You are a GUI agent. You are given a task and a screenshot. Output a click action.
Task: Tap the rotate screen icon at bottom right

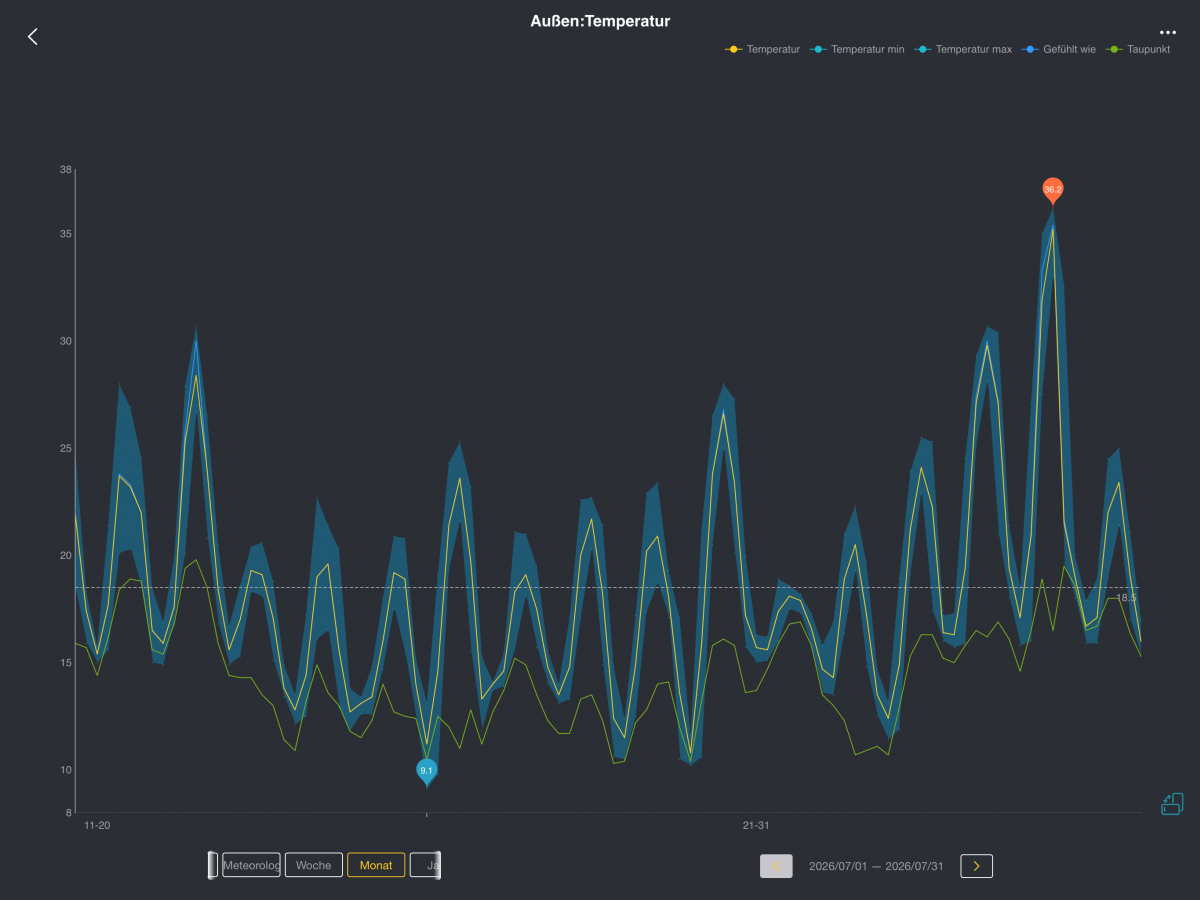(x=1172, y=803)
